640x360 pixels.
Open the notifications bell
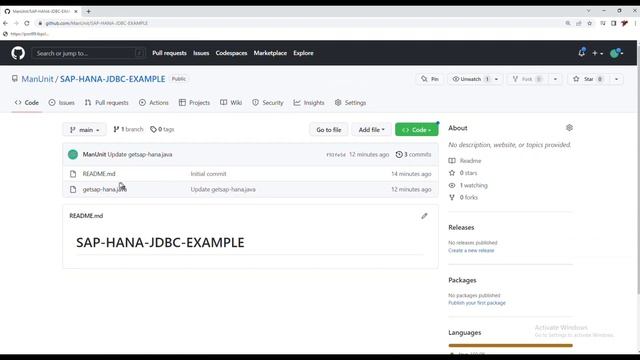point(582,53)
